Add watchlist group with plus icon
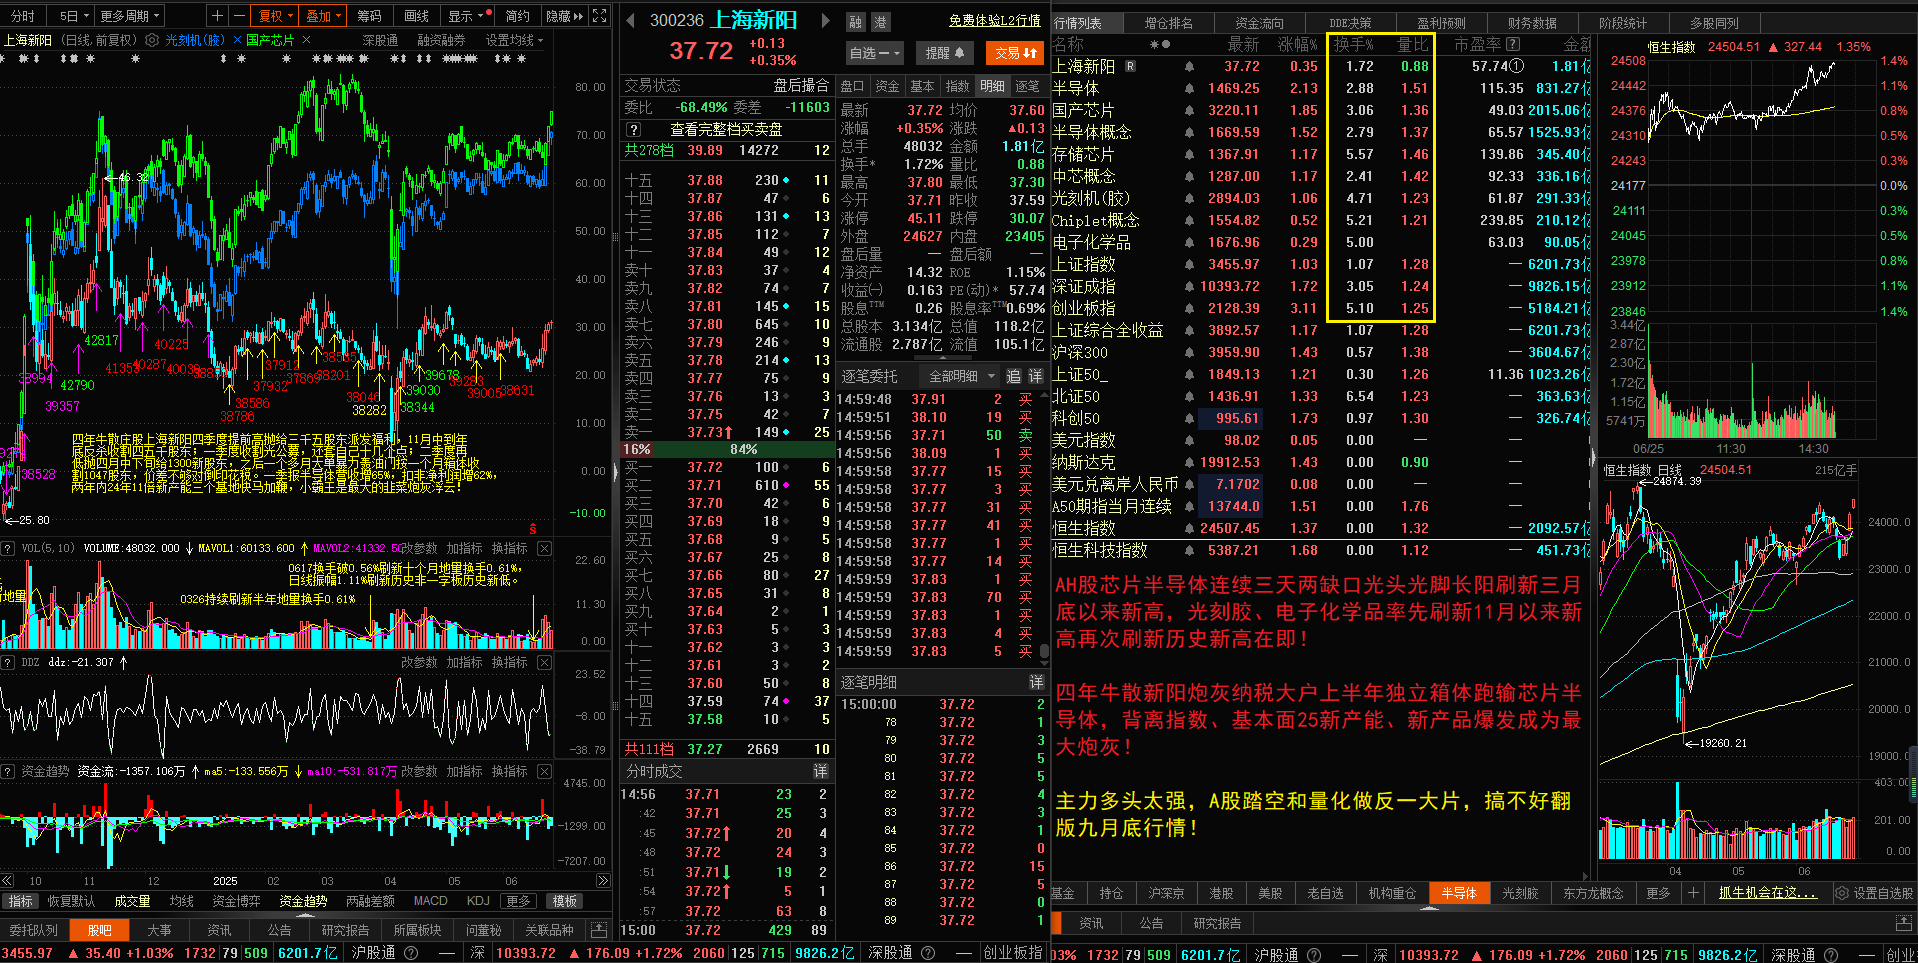This screenshot has height=963, width=1918. 1693,893
